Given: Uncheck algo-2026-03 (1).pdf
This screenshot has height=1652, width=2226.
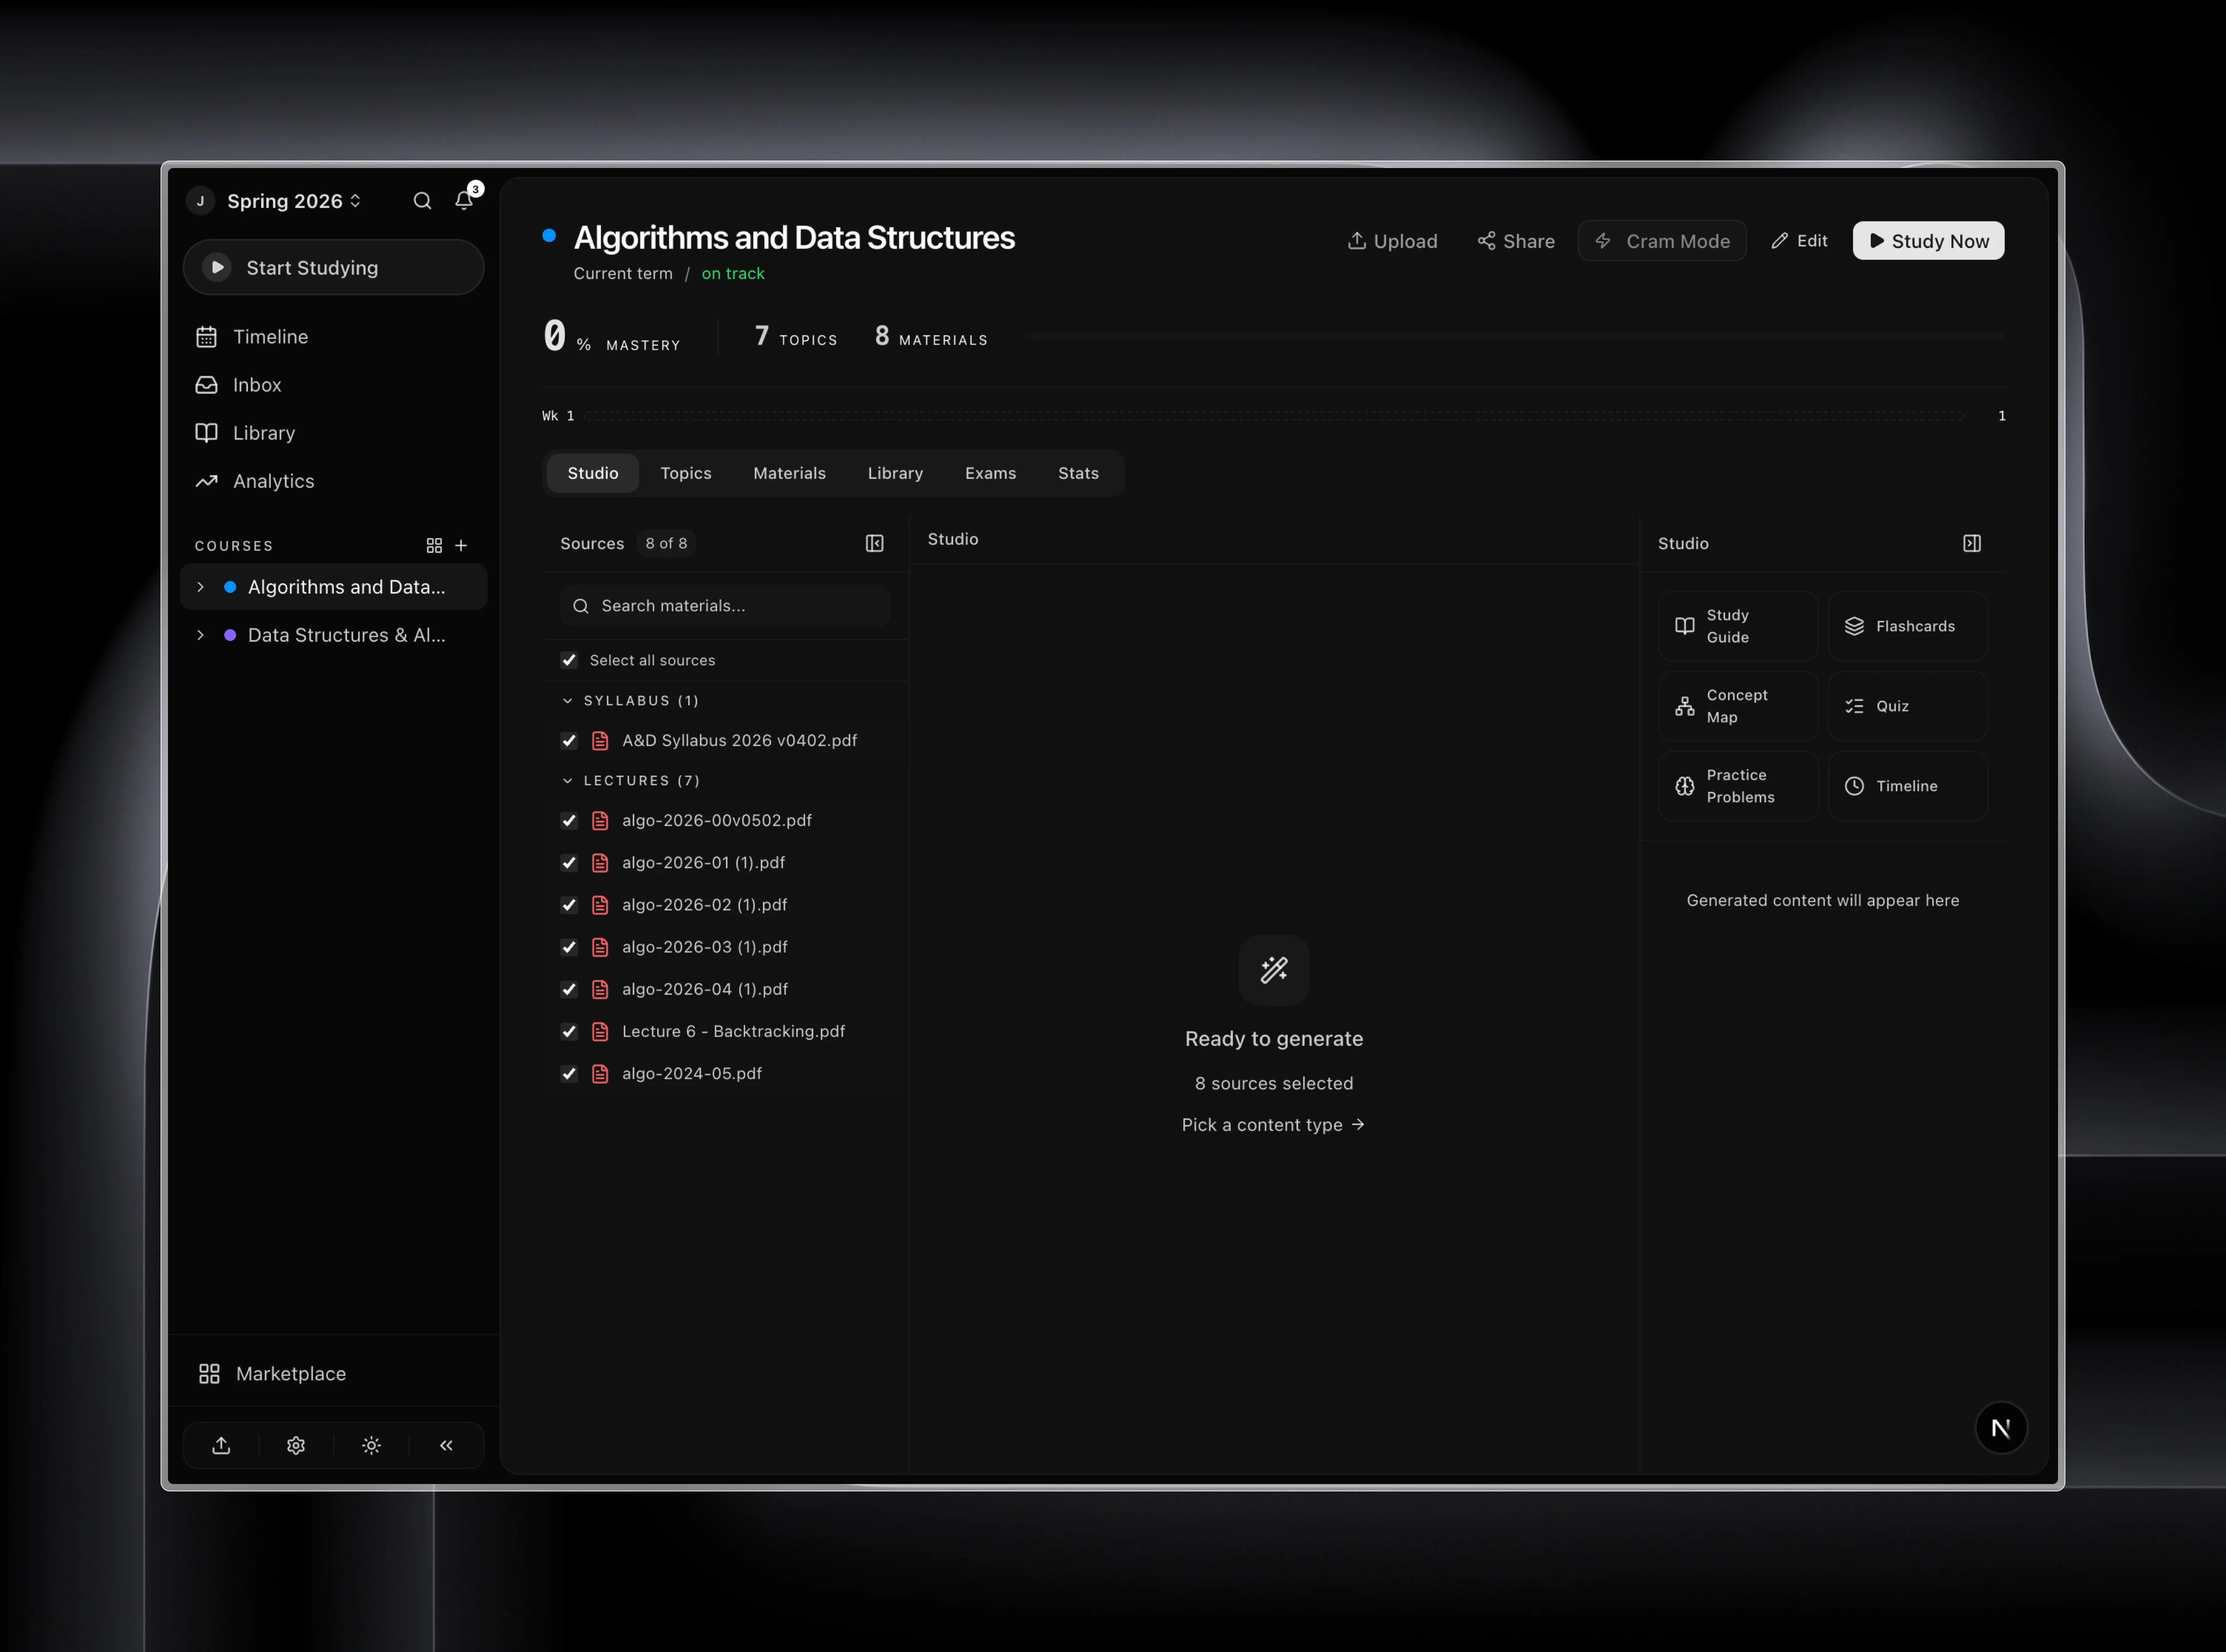Looking at the screenshot, I should [x=569, y=948].
